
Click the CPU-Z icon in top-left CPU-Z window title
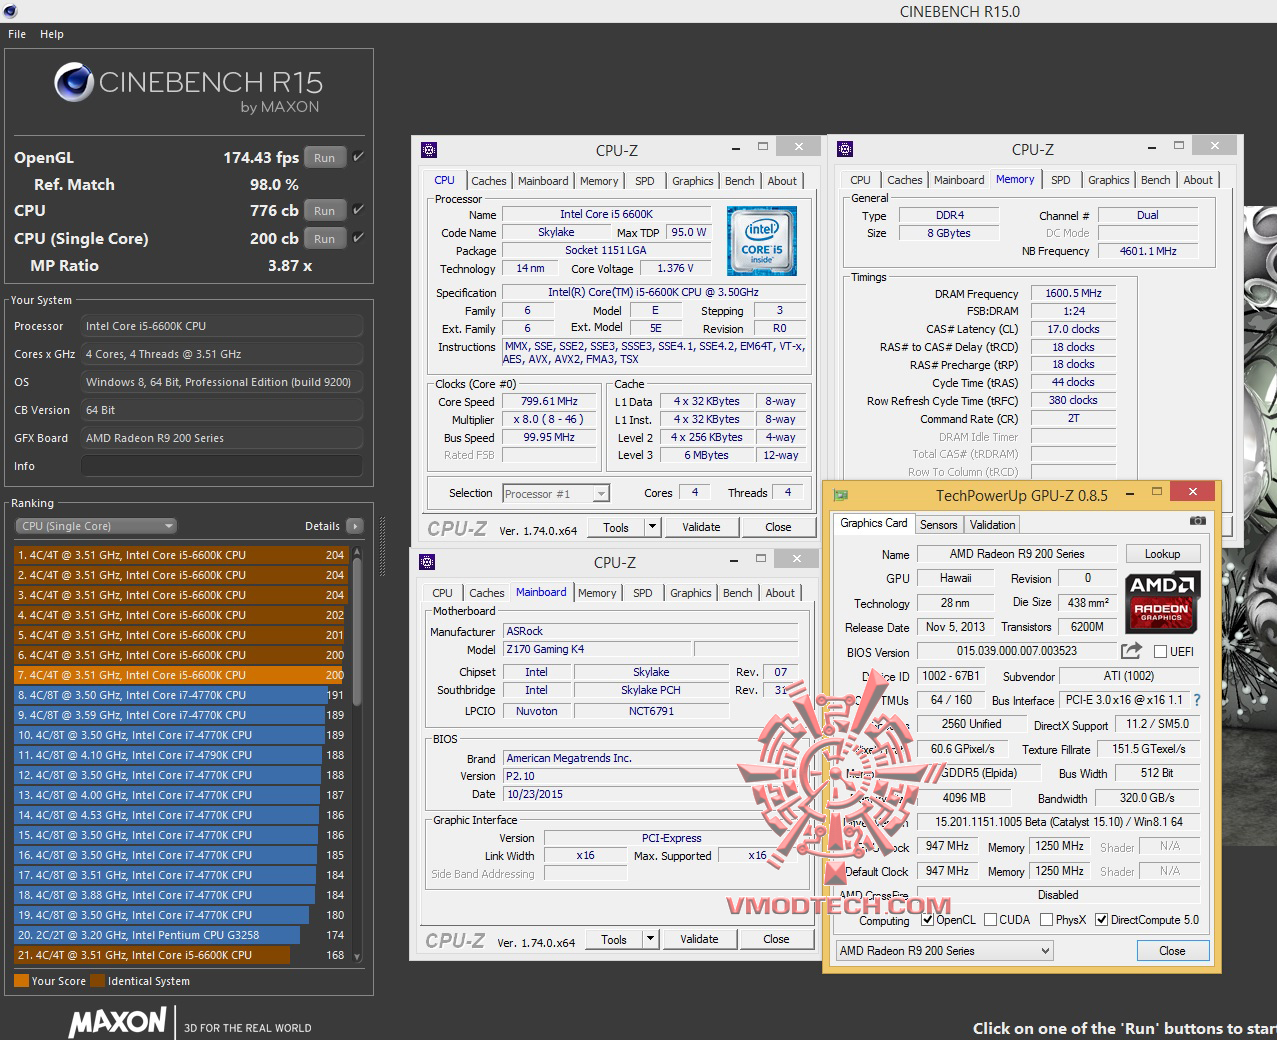tap(429, 150)
